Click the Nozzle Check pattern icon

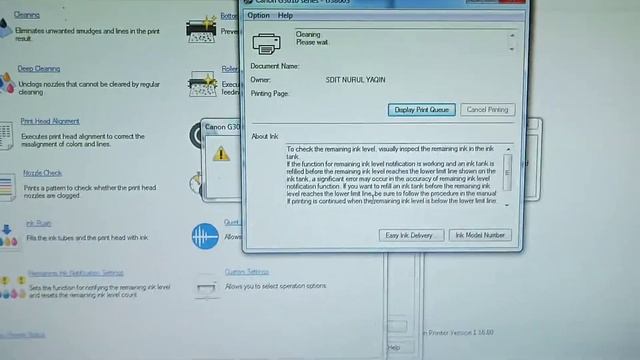(7, 187)
